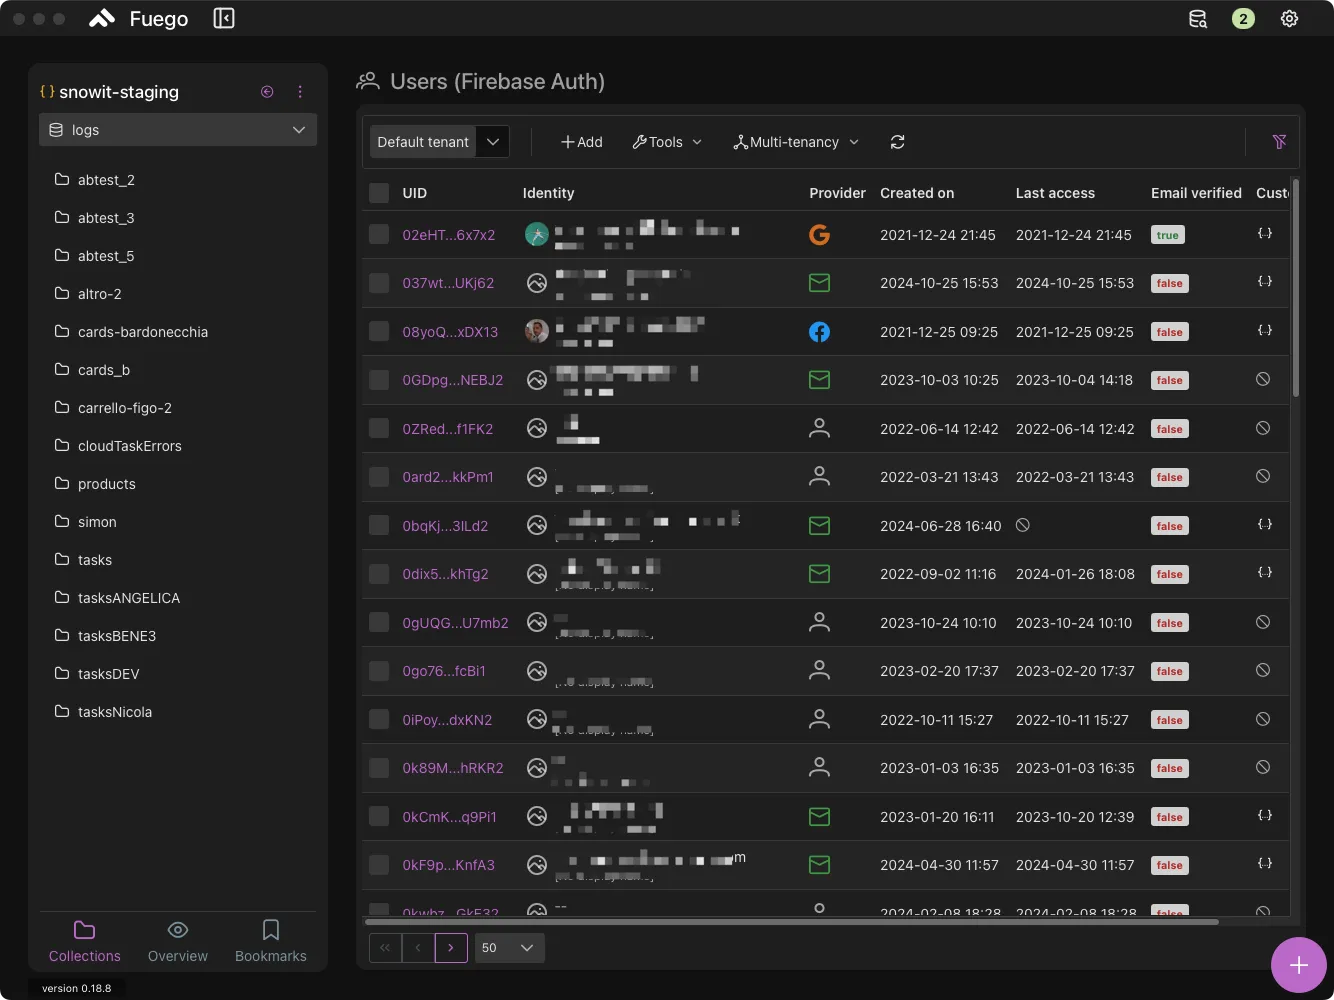Check the select-all checkbox in the table header
The width and height of the screenshot is (1334, 1000).
(379, 193)
